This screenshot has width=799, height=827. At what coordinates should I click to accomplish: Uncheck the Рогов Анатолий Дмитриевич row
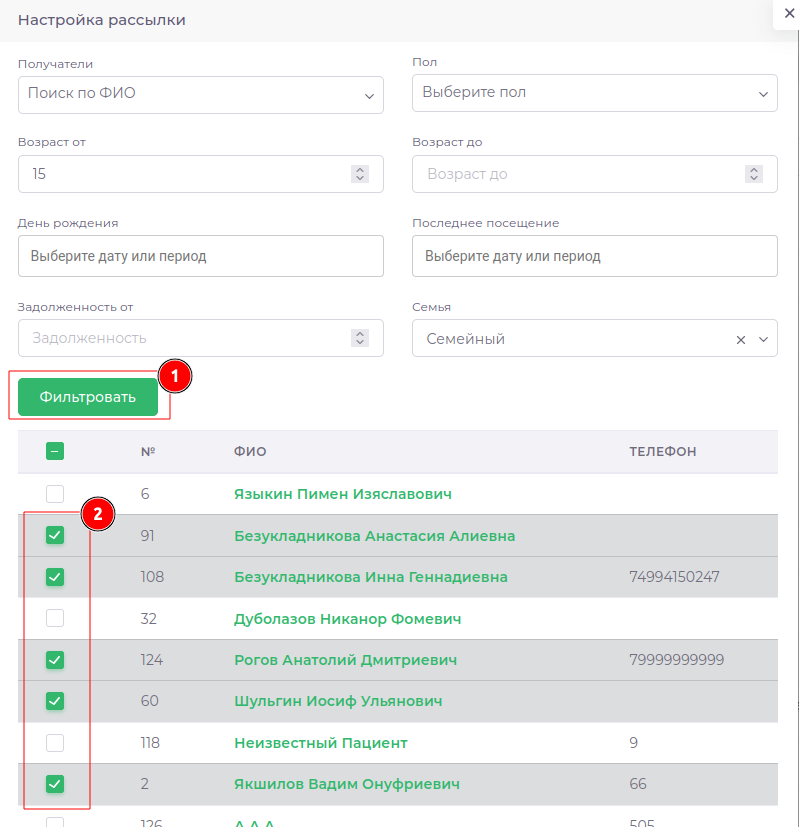tap(55, 660)
